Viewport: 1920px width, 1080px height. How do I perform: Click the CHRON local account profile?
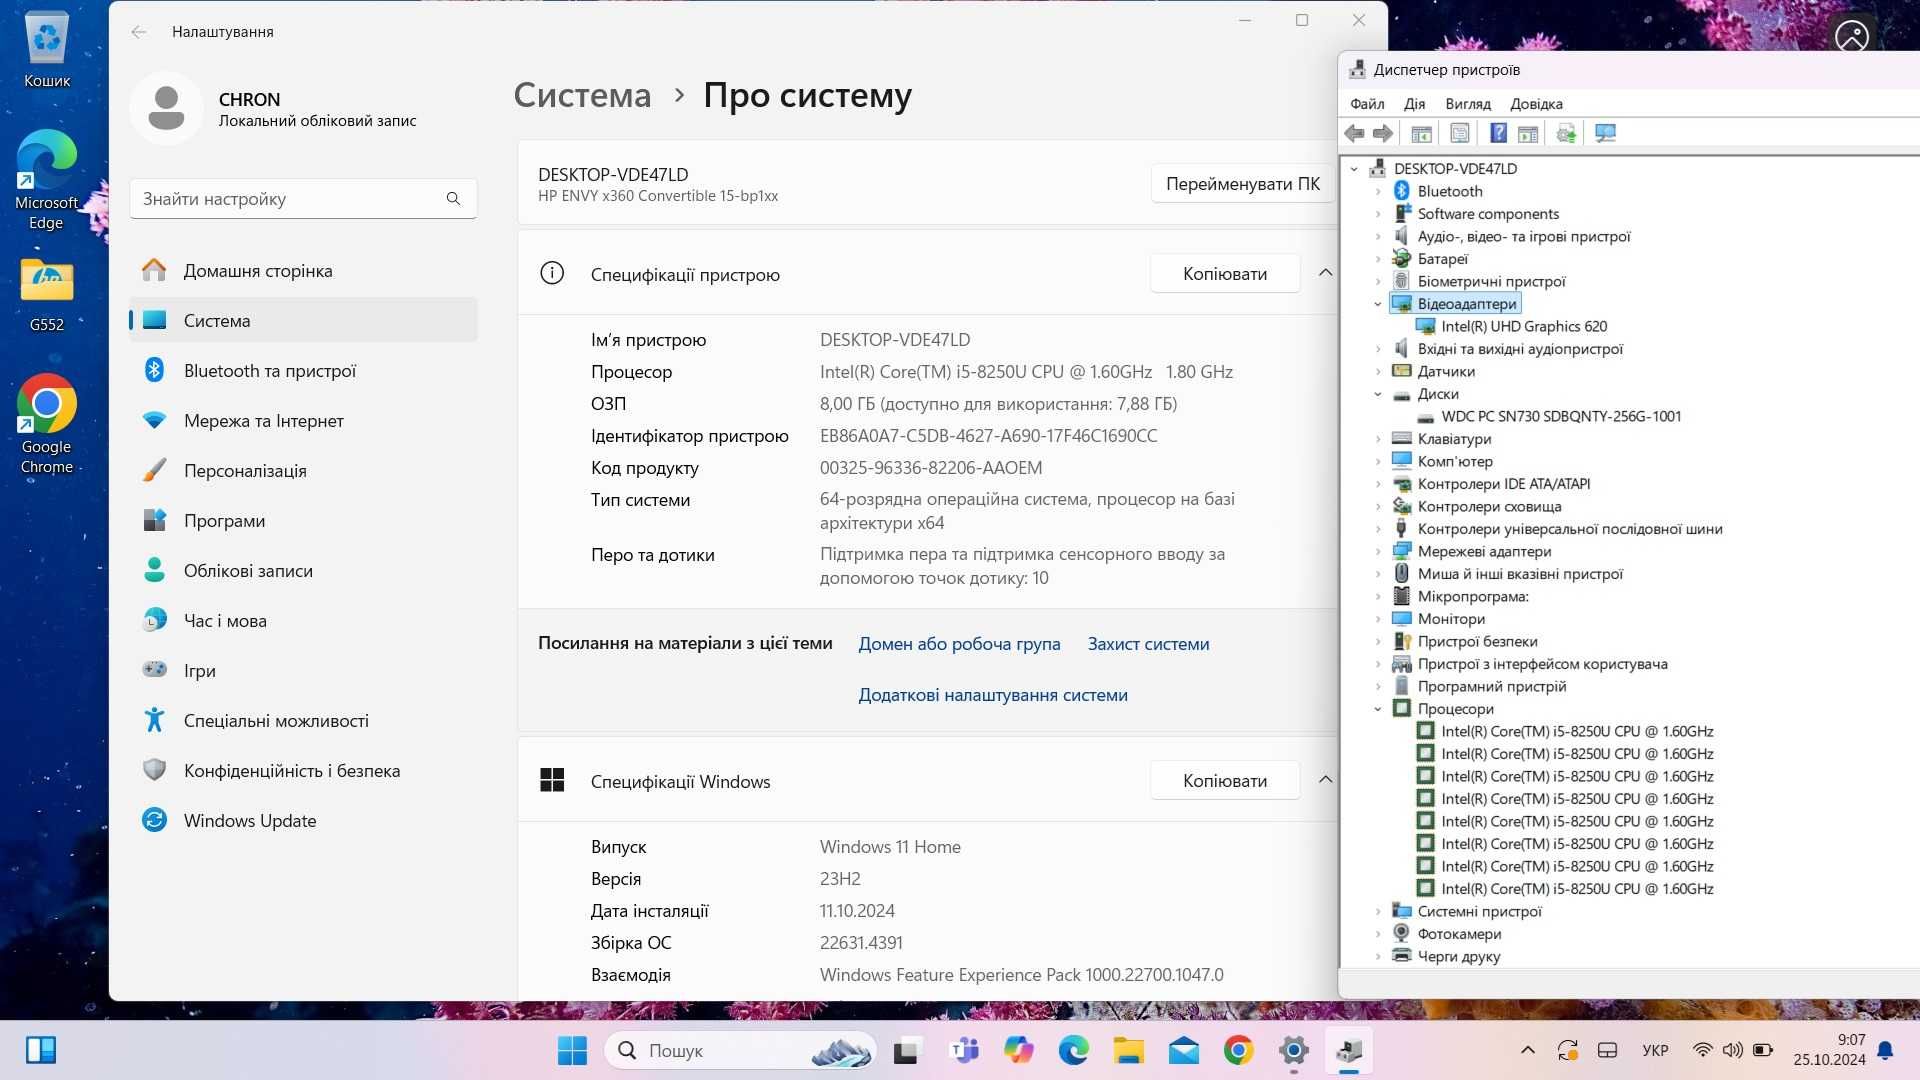pyautogui.click(x=273, y=109)
